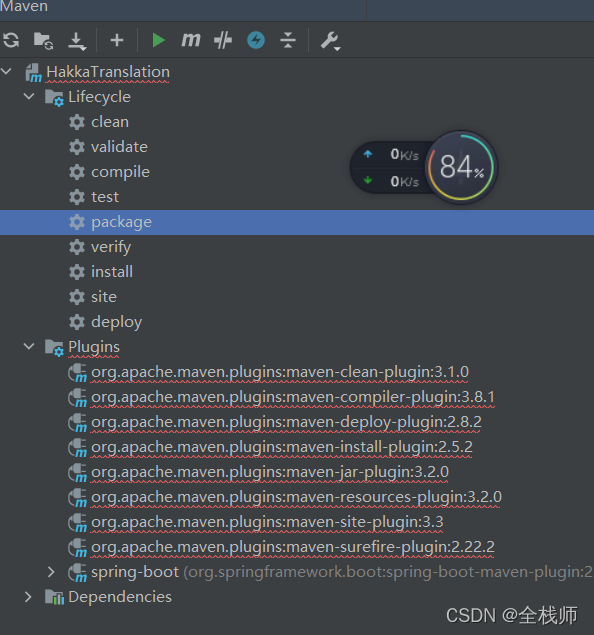Collapse the Plugins folder
Image resolution: width=594 pixels, height=635 pixels.
[x=29, y=346]
